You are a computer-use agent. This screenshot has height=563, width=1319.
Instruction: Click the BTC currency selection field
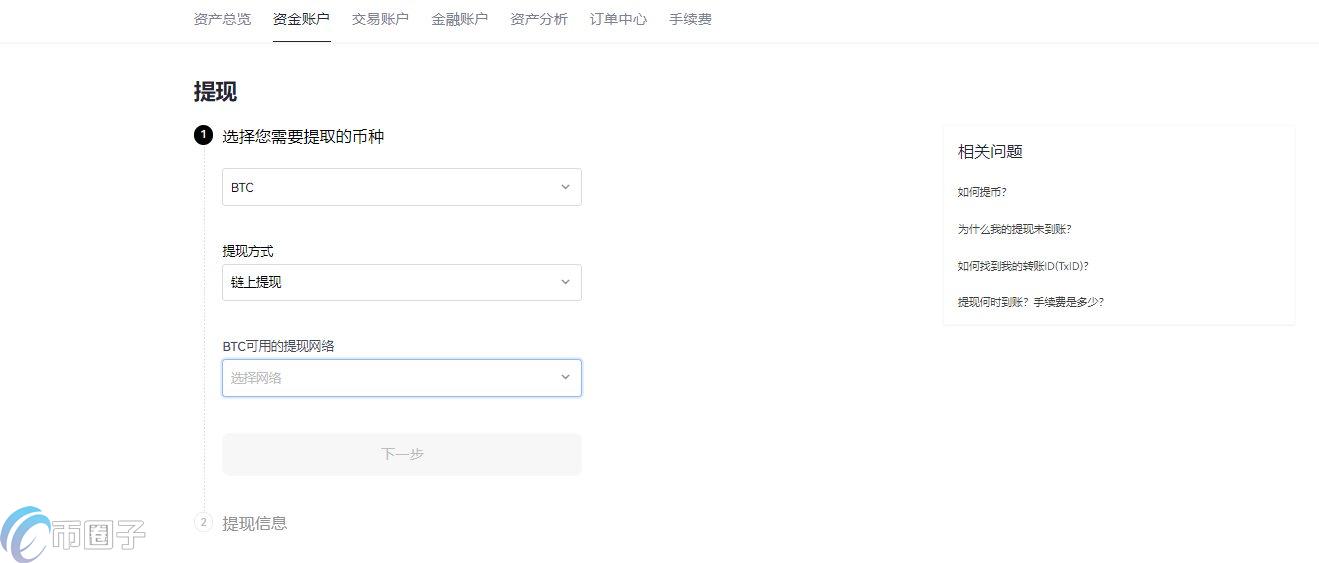tap(401, 187)
